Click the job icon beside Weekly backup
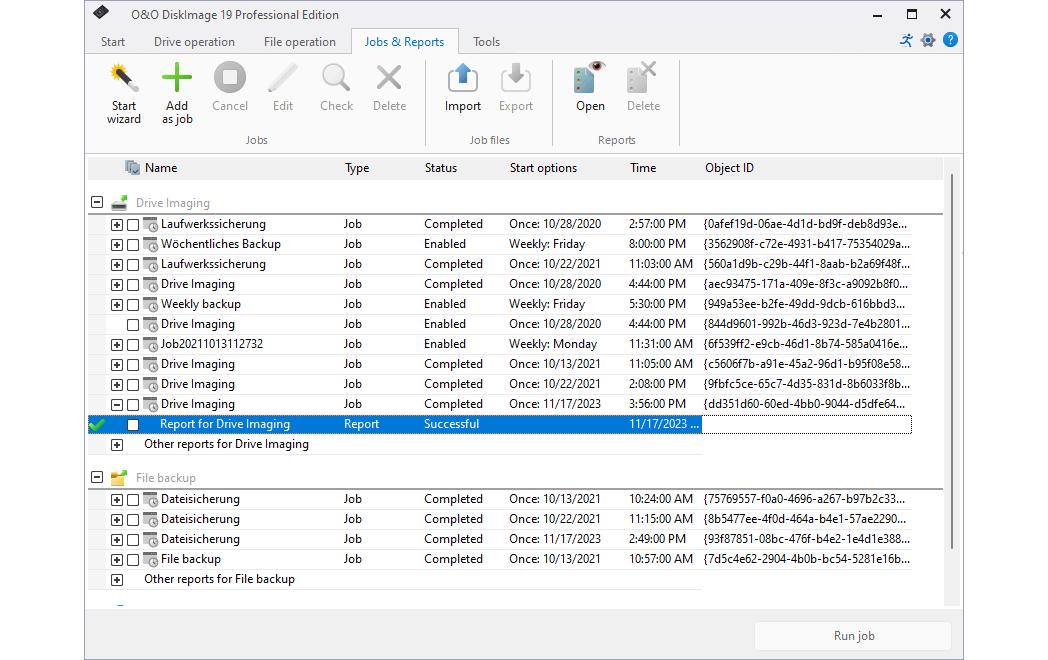The width and height of the screenshot is (1048, 660). point(150,304)
